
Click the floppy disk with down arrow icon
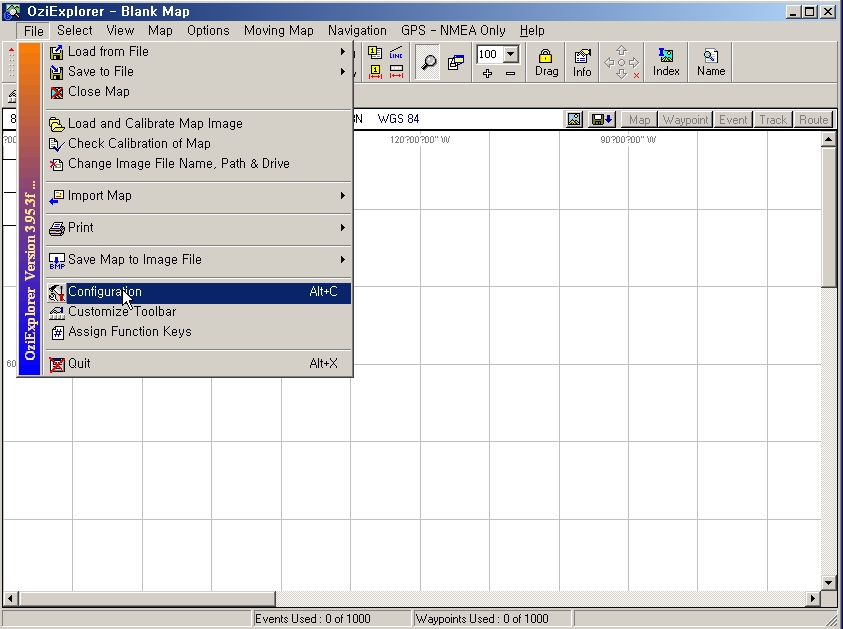click(601, 119)
